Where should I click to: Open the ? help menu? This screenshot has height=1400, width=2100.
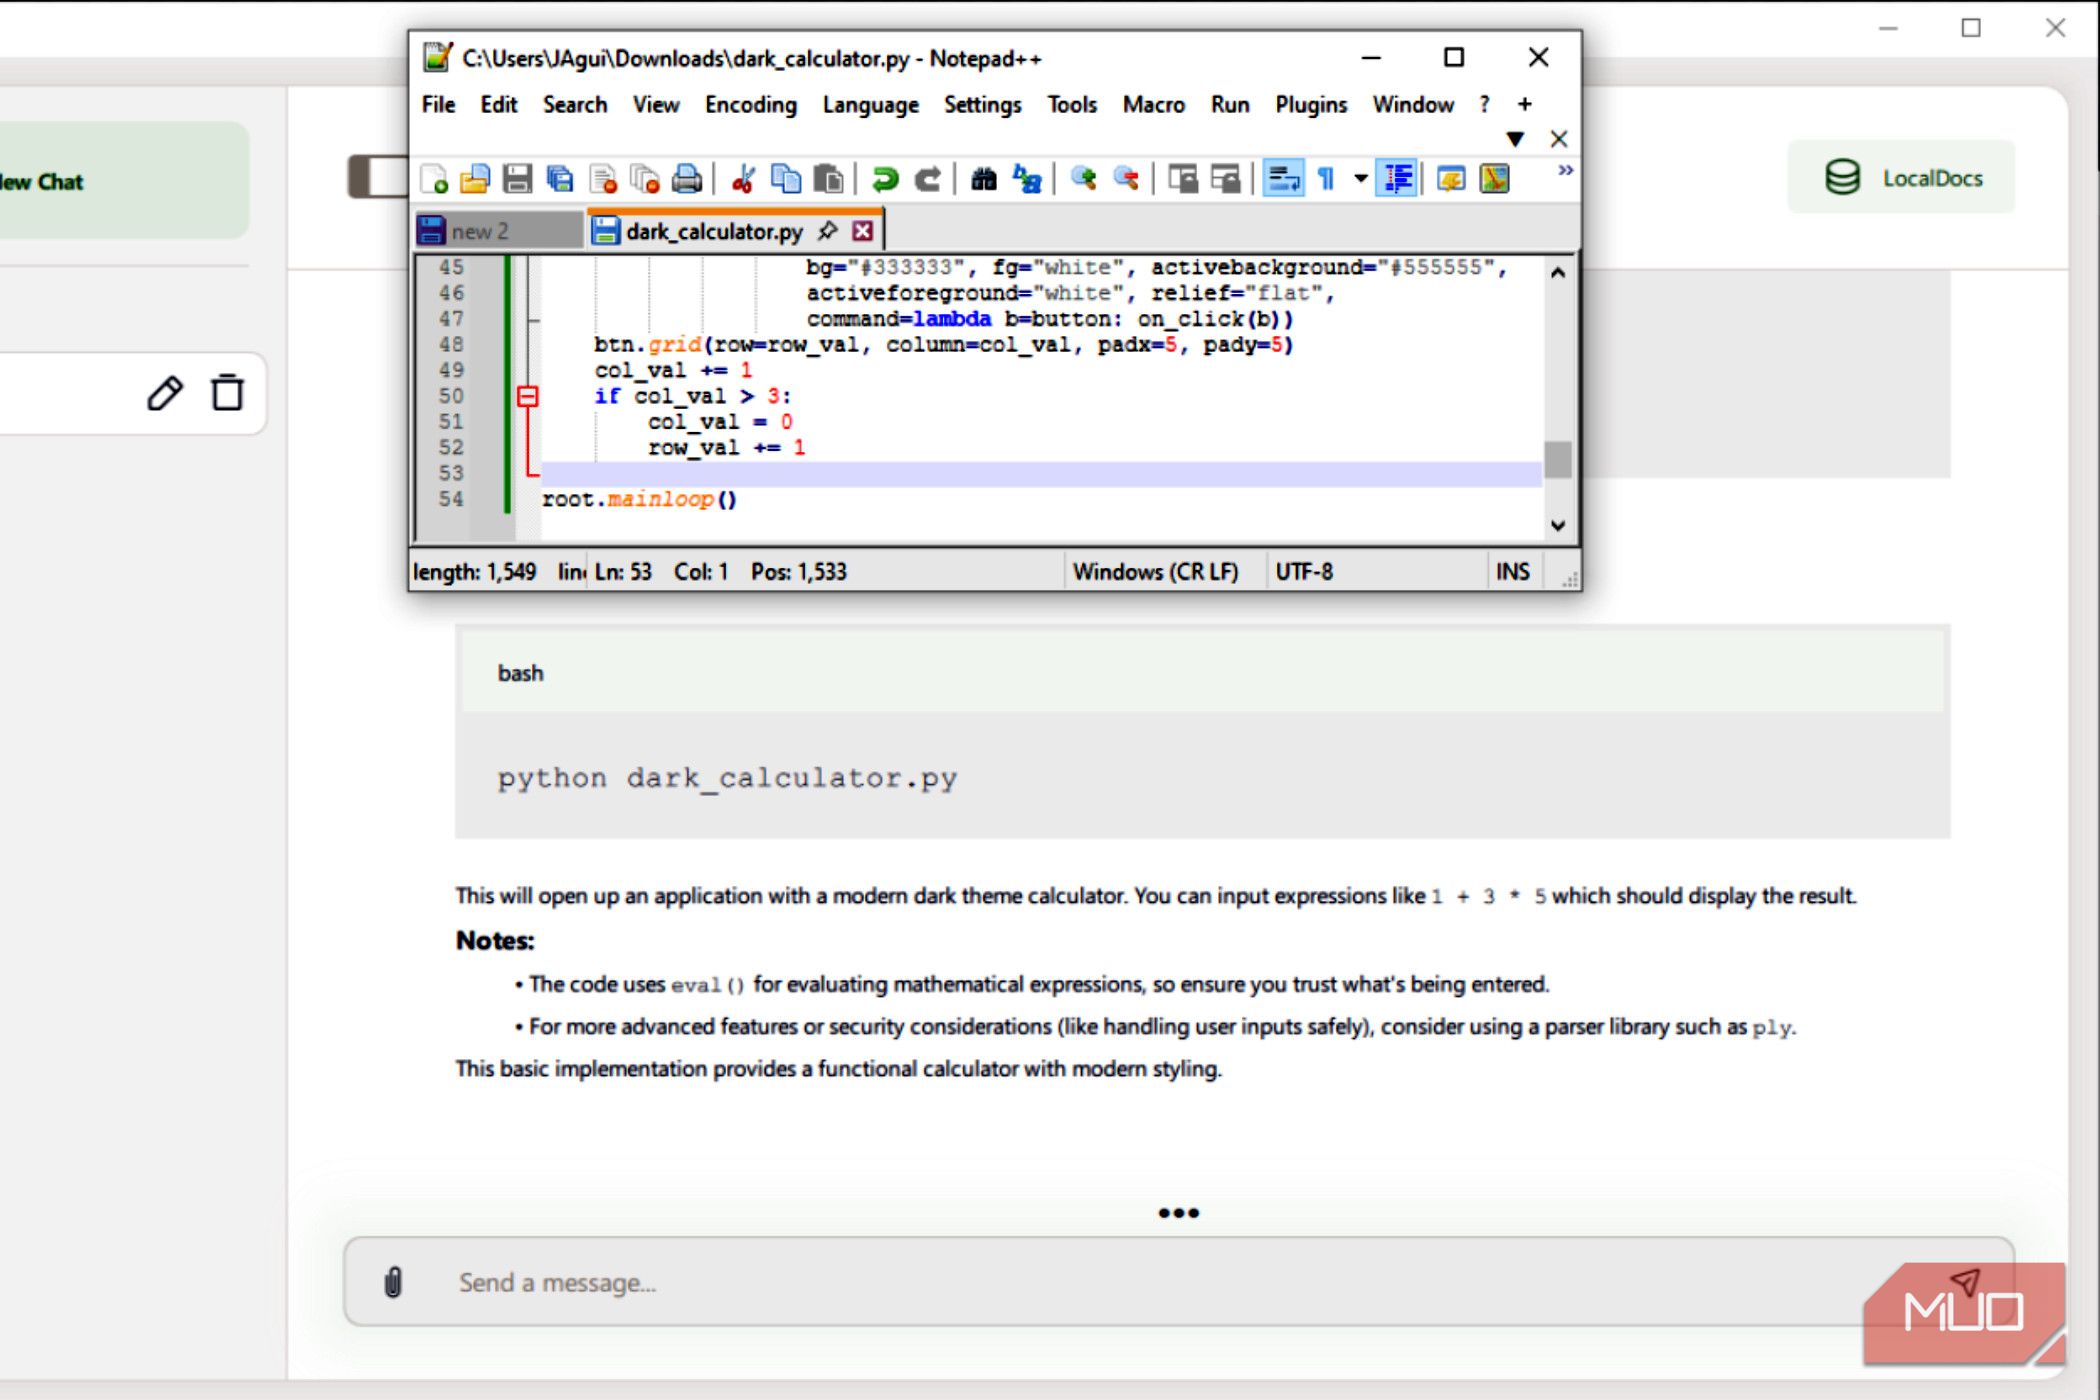click(1484, 104)
